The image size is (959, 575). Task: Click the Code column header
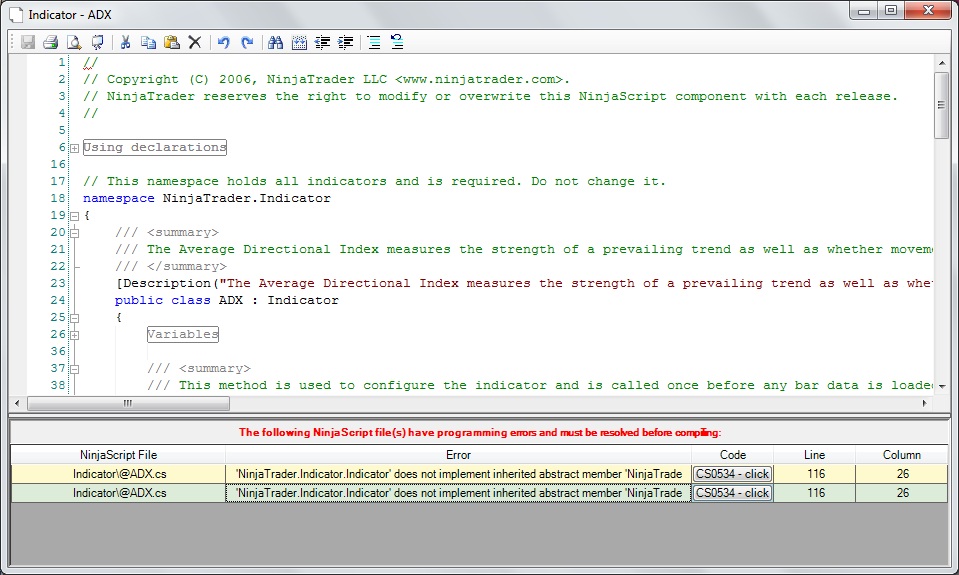click(x=732, y=454)
